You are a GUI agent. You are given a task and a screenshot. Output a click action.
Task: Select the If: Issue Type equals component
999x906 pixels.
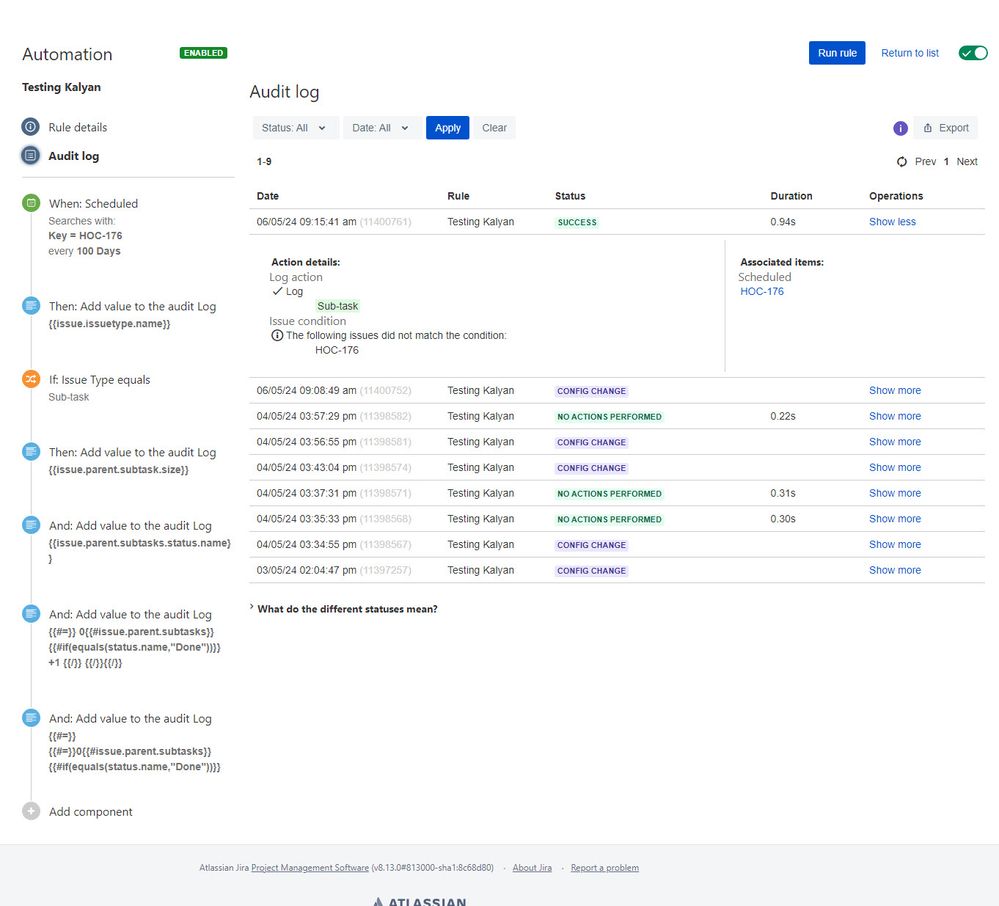click(99, 380)
